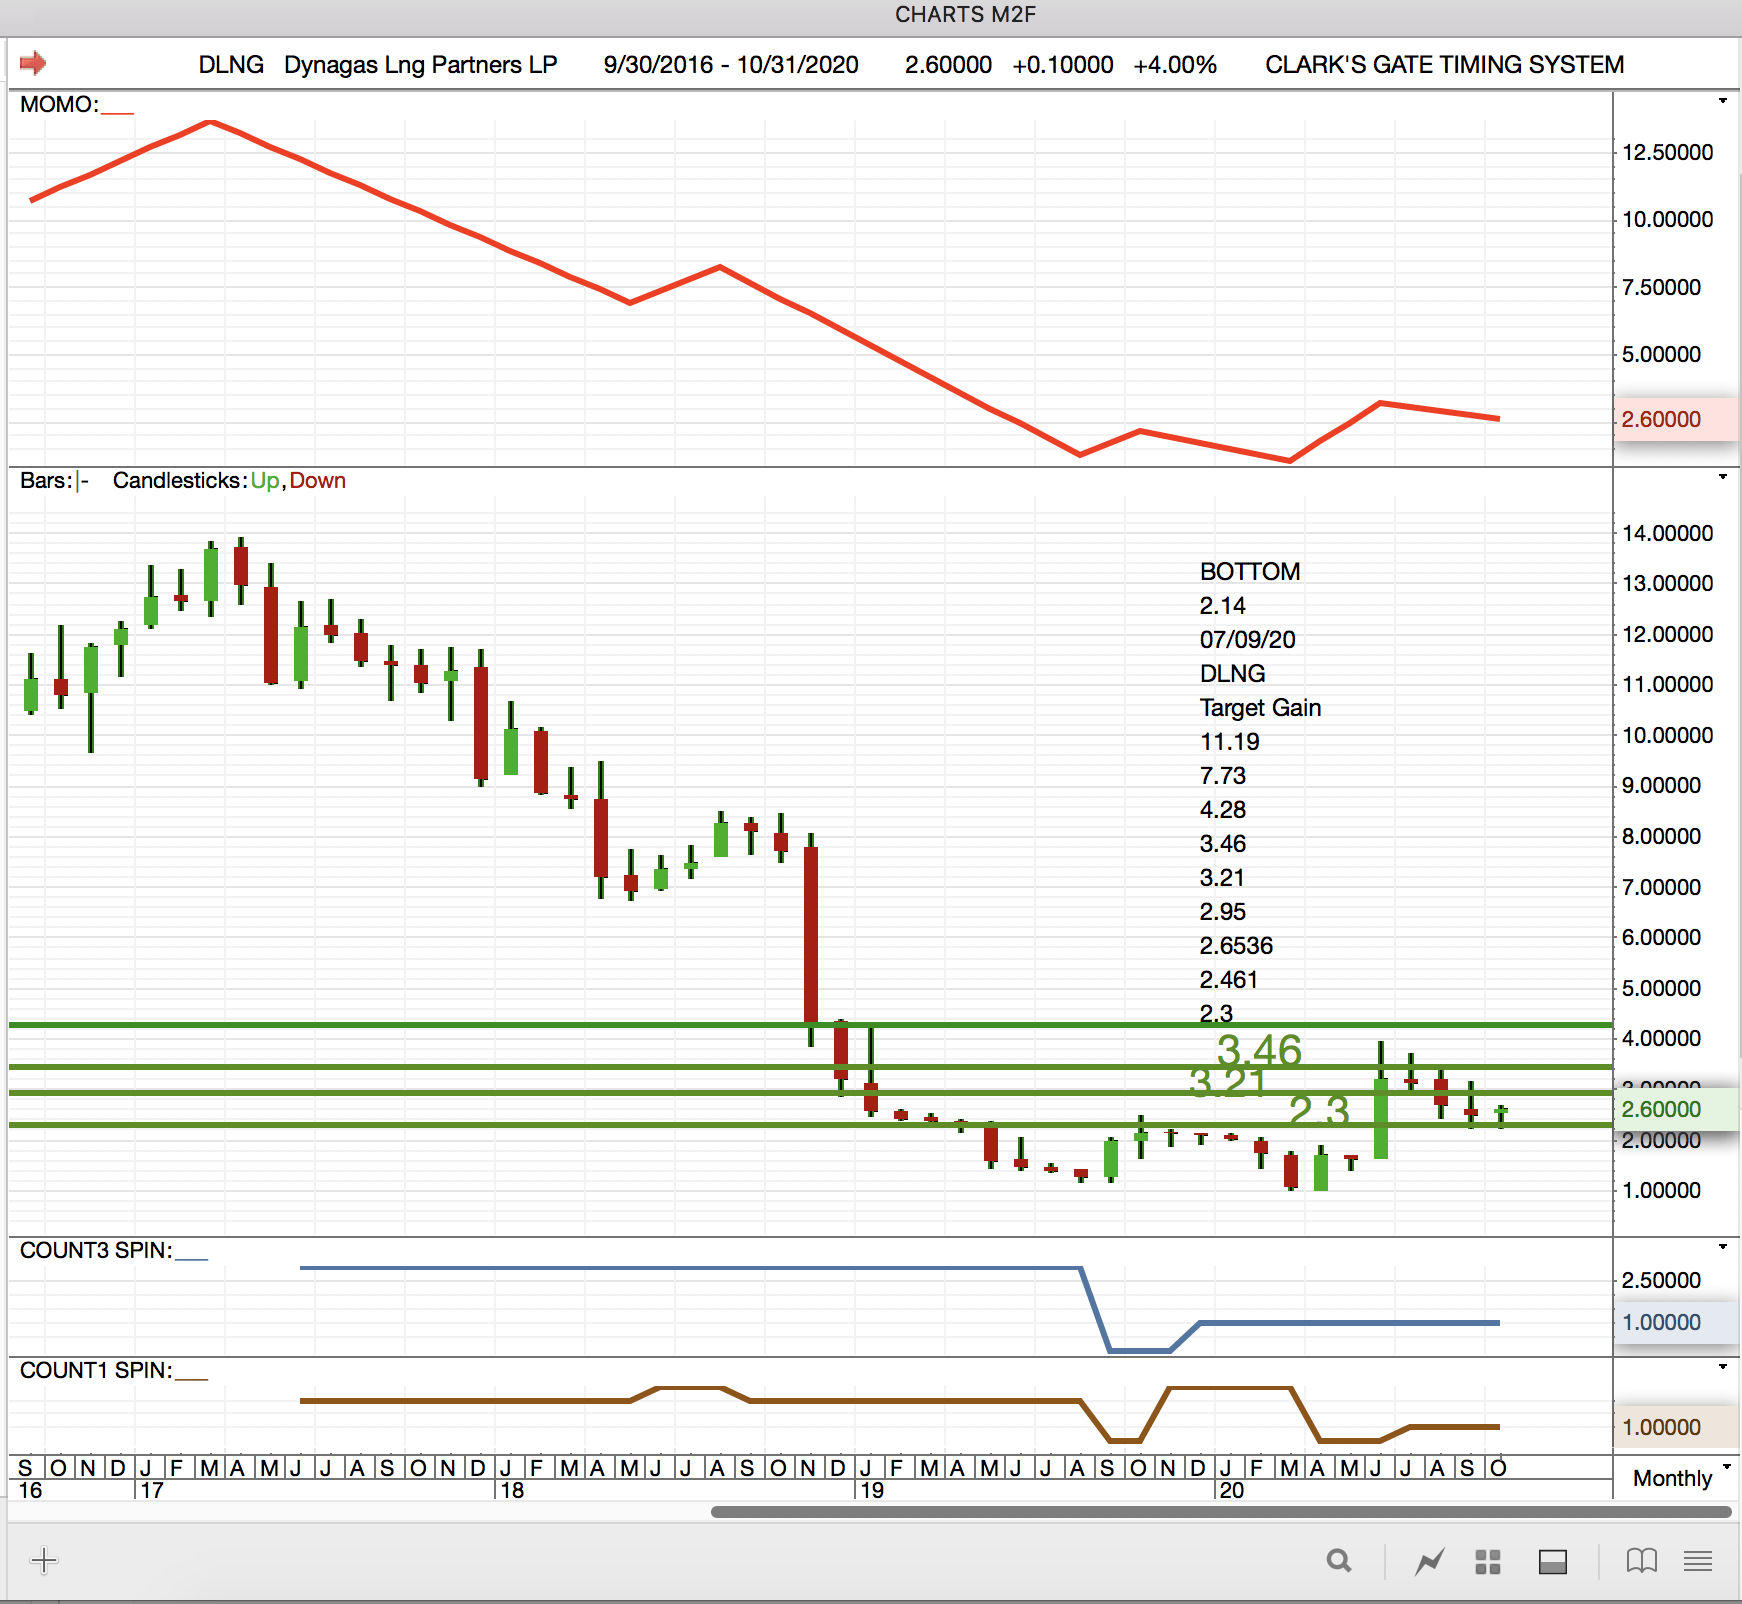Click the 11.19 target value in annotation
Screen dimensions: 1742x1604
1229,742
